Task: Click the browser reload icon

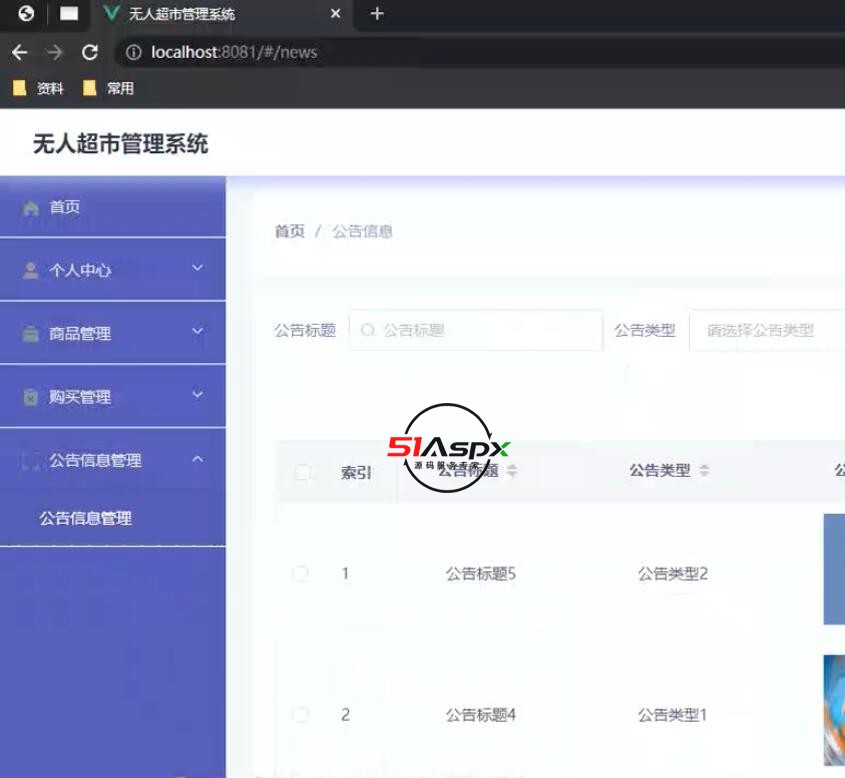Action: [x=90, y=52]
